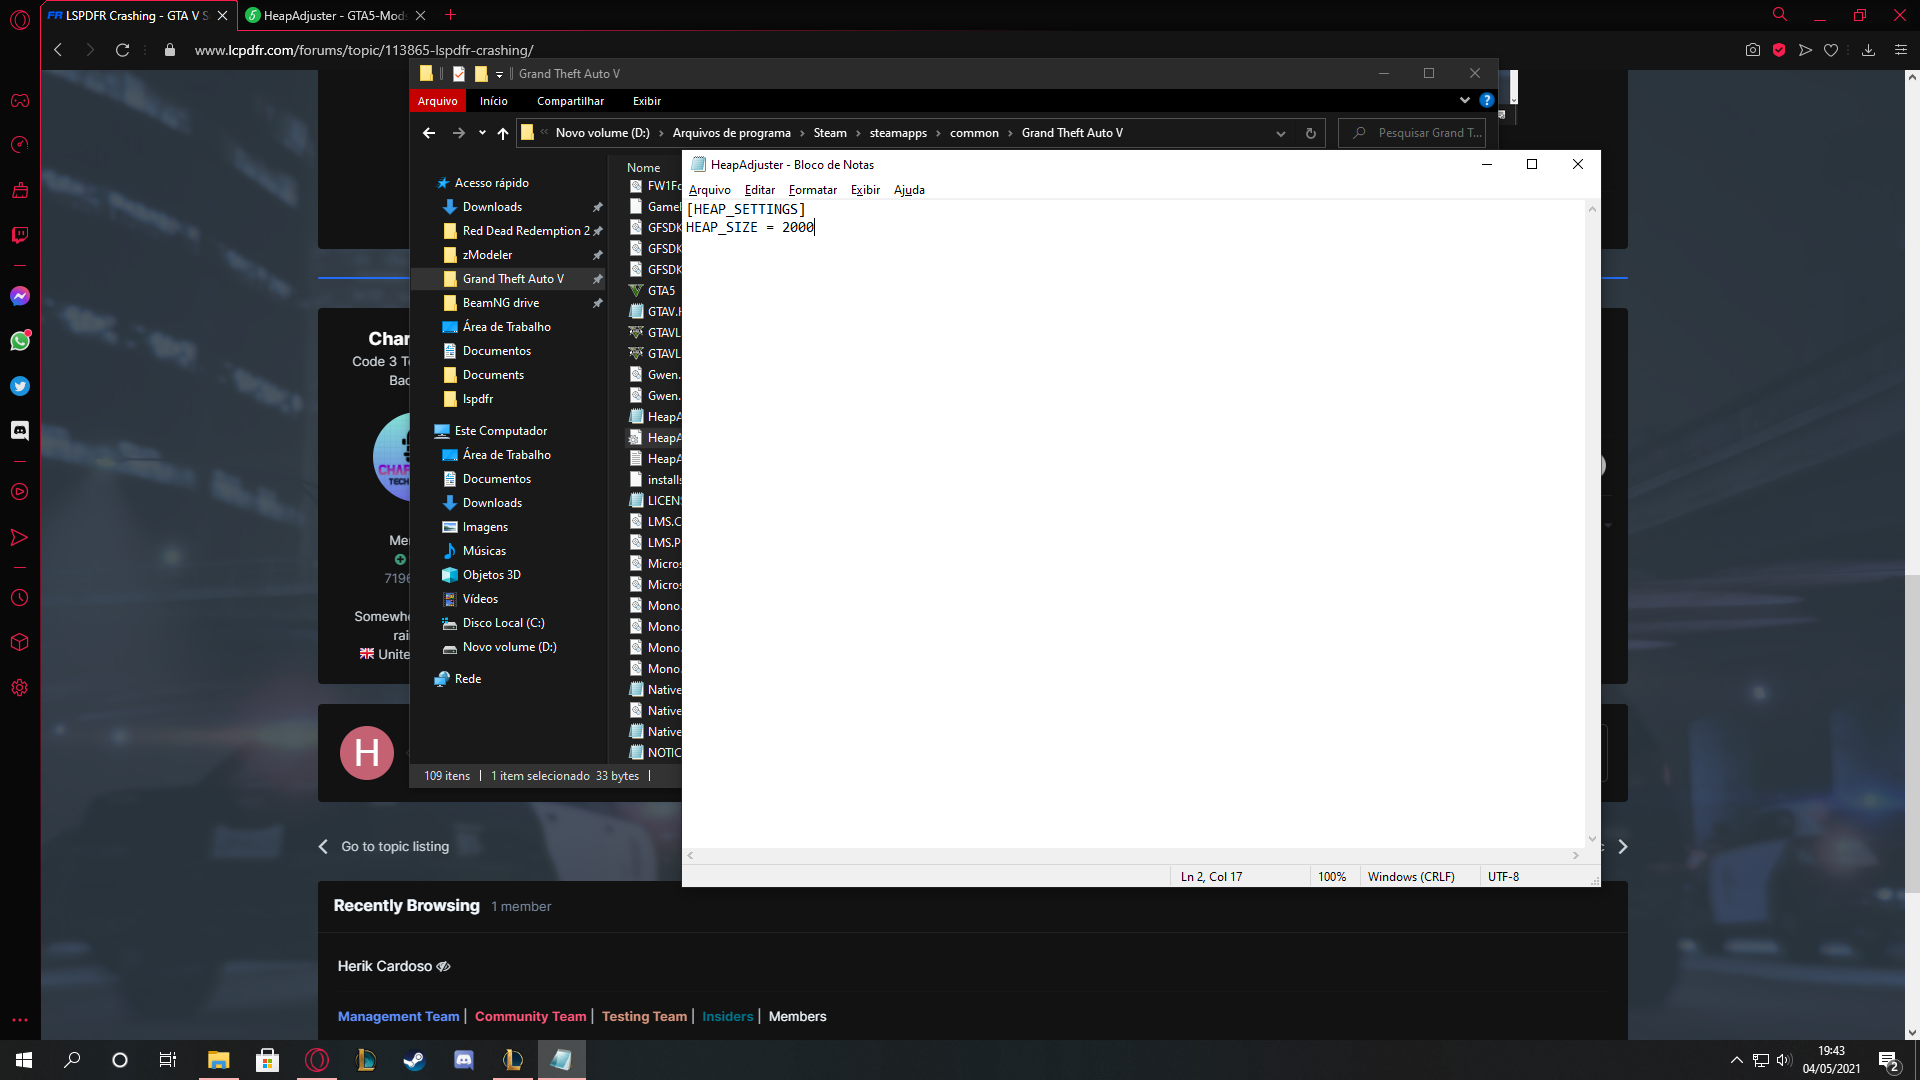The height and width of the screenshot is (1080, 1920).
Task: Open Notepad's Formatar menu
Action: [x=812, y=190]
